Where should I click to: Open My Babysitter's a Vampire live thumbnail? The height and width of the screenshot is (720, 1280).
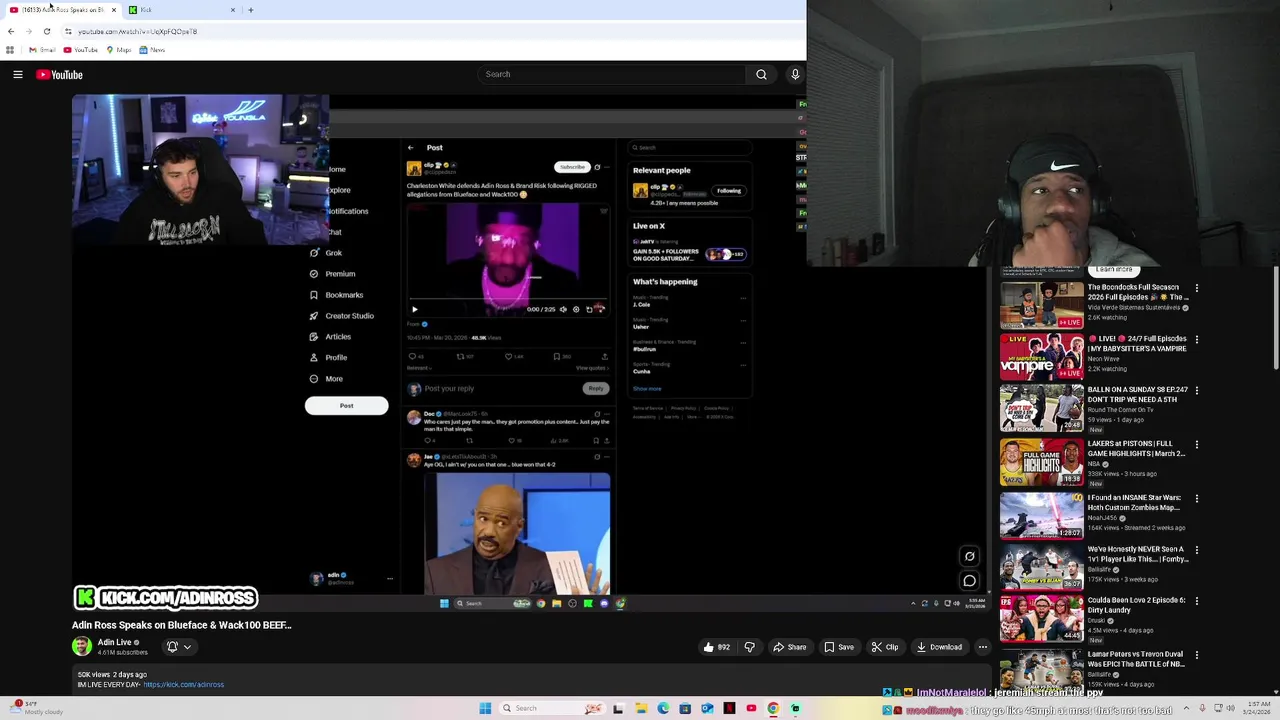(1041, 356)
